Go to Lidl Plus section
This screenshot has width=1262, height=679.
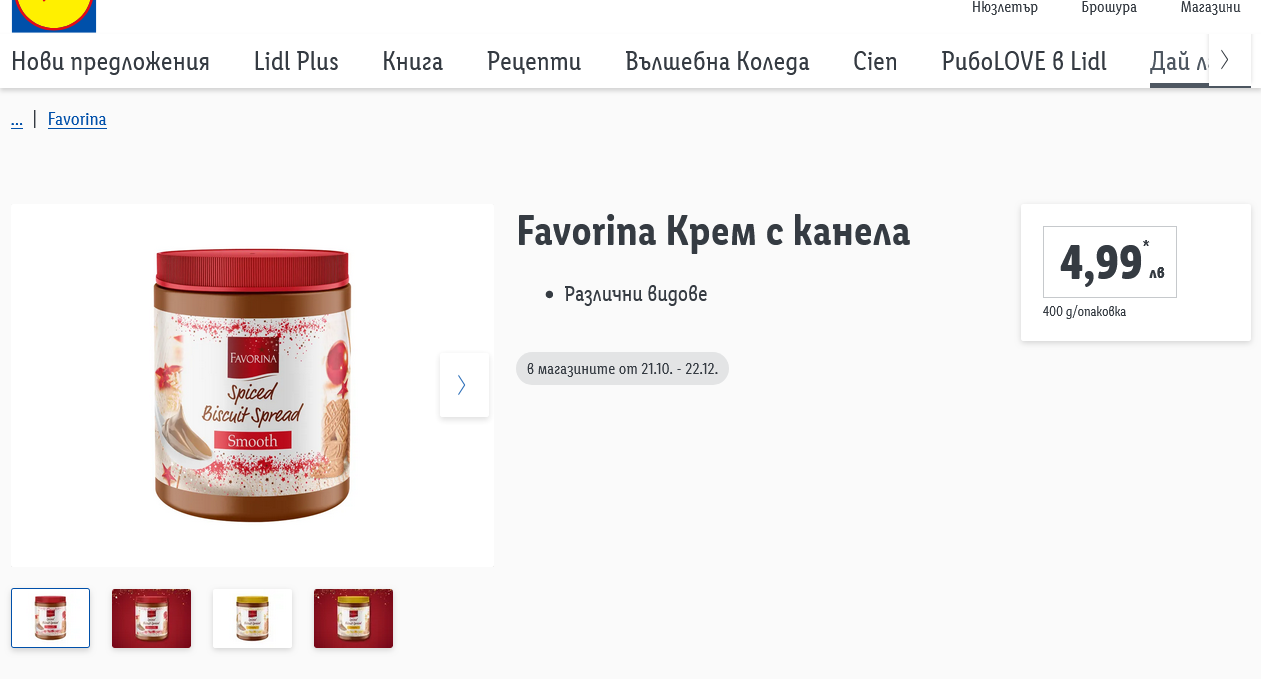(296, 61)
